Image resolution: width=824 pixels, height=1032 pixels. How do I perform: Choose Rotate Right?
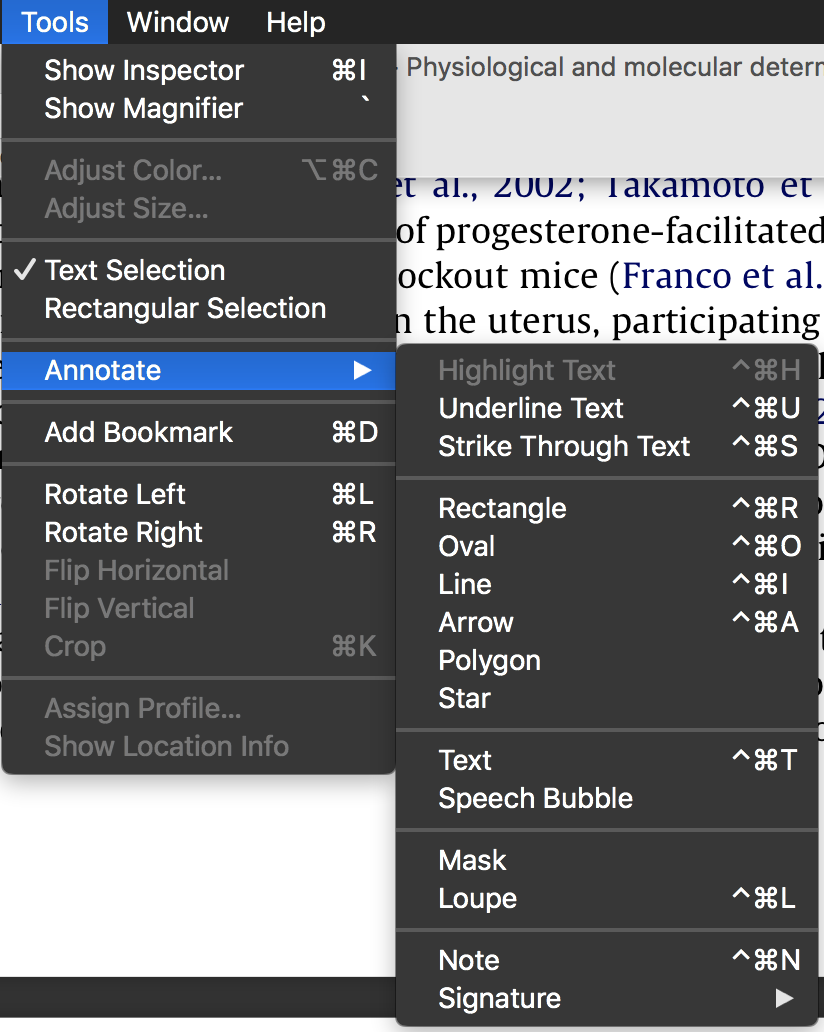pyautogui.click(x=124, y=532)
